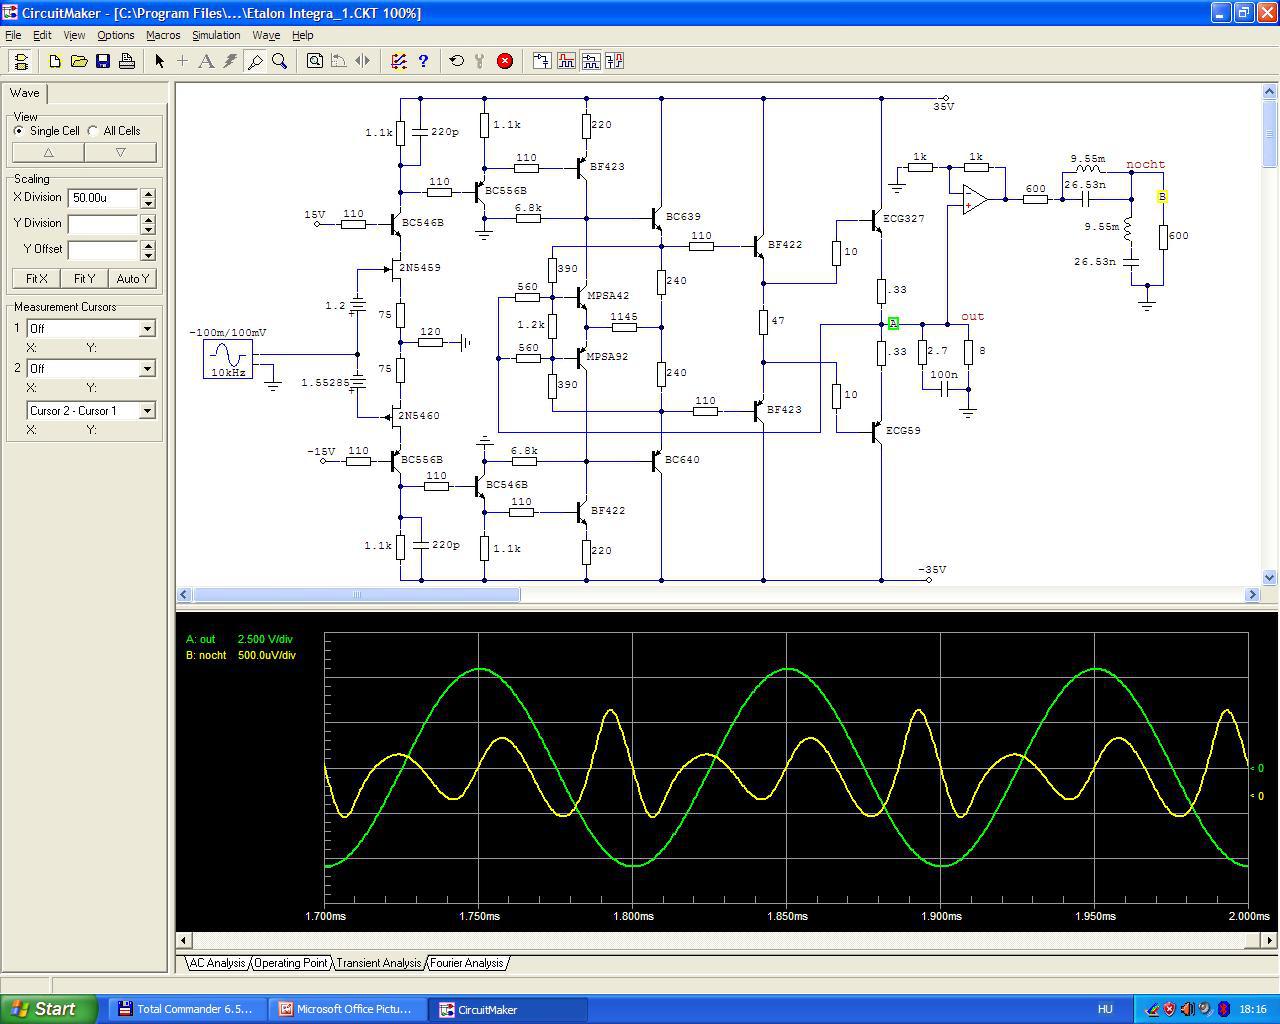Image resolution: width=1280 pixels, height=1024 pixels.
Task: Activate the Zoom magnifier tool
Action: point(280,61)
